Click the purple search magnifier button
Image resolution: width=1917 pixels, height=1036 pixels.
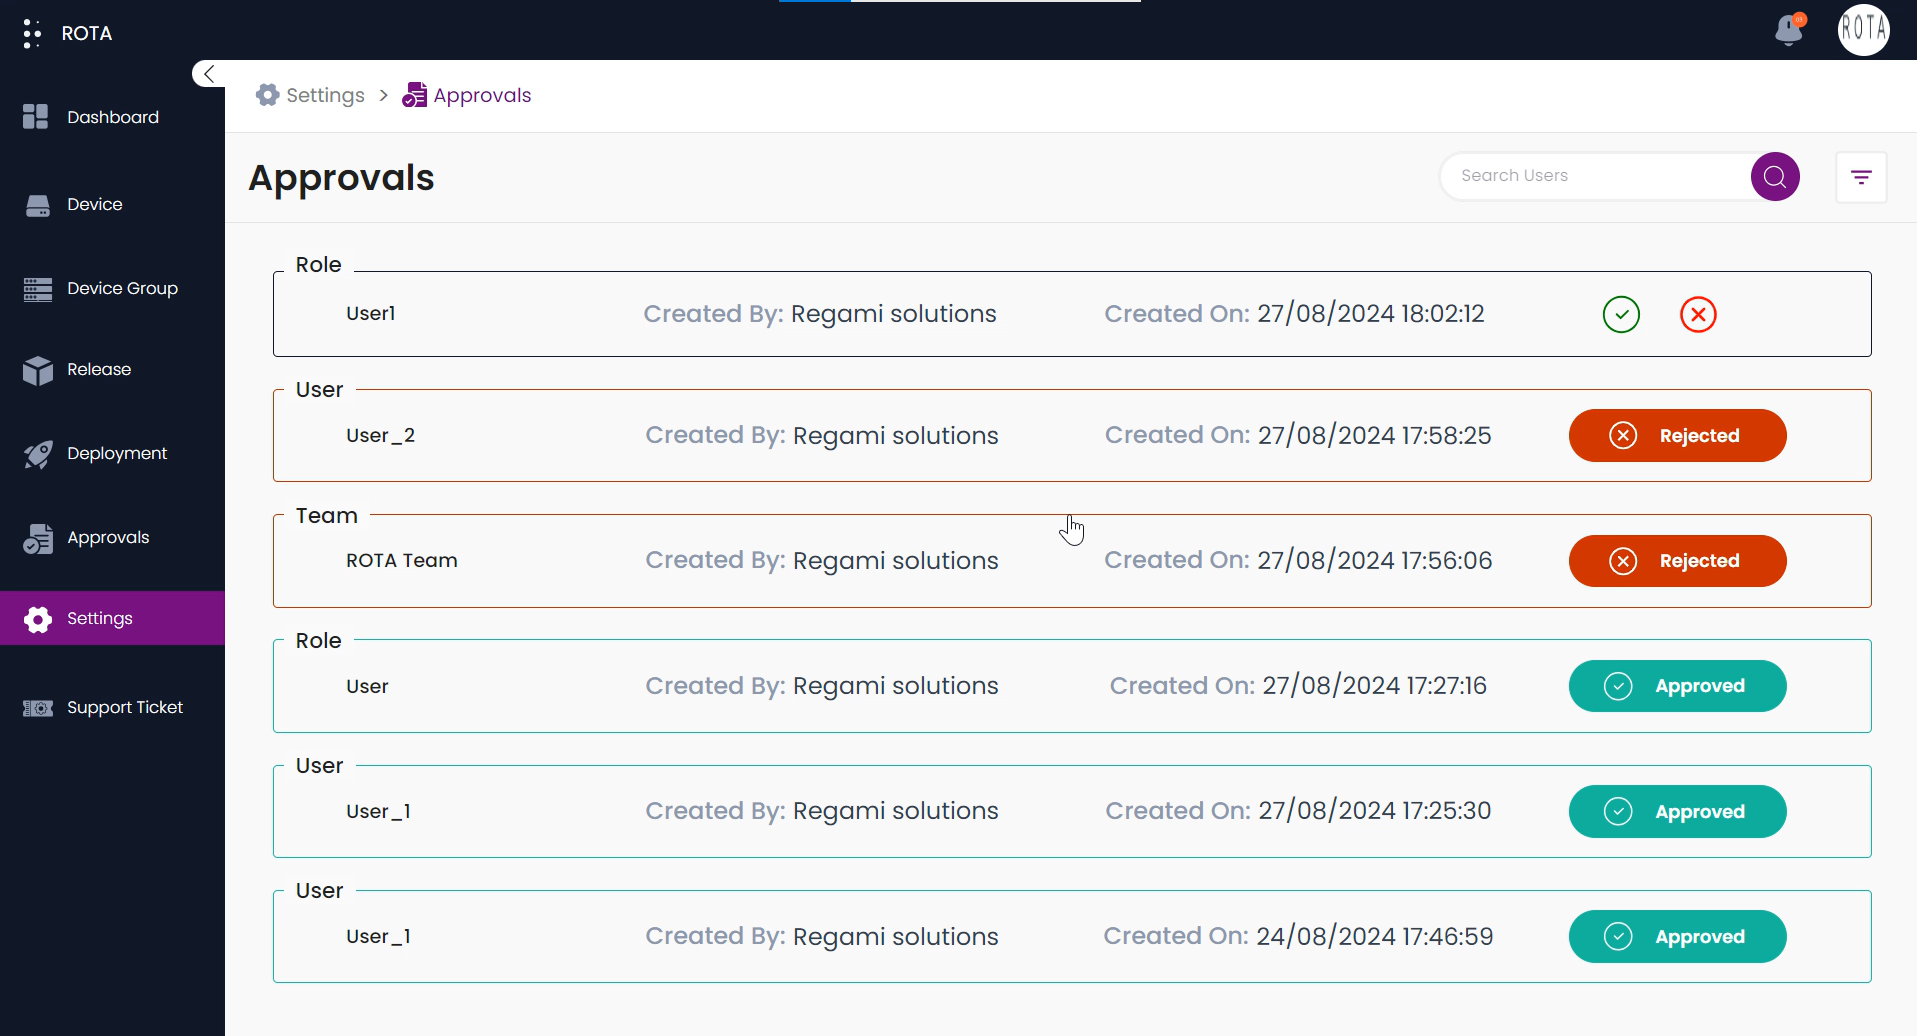[1775, 177]
